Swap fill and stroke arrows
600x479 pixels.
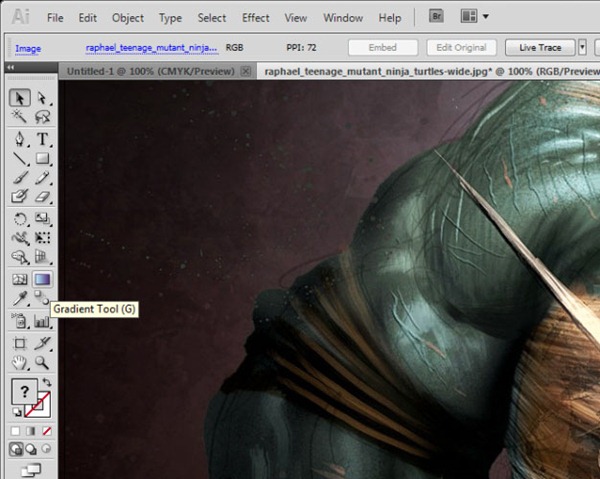point(47,382)
